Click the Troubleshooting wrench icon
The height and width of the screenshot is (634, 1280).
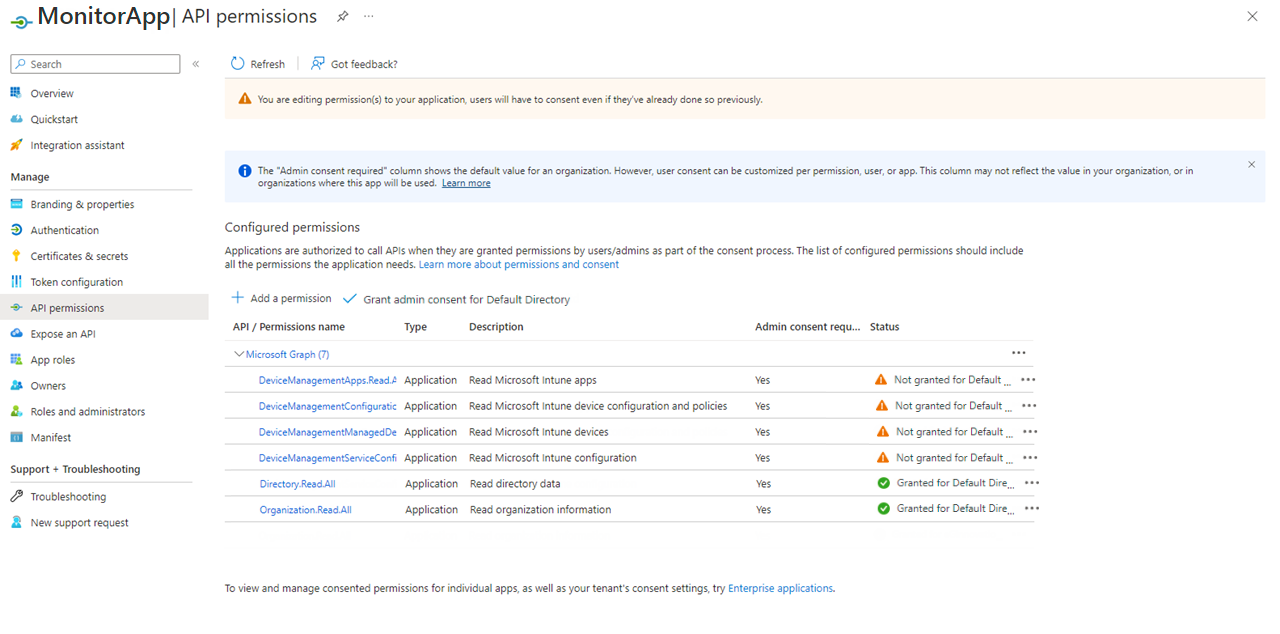[16, 497]
